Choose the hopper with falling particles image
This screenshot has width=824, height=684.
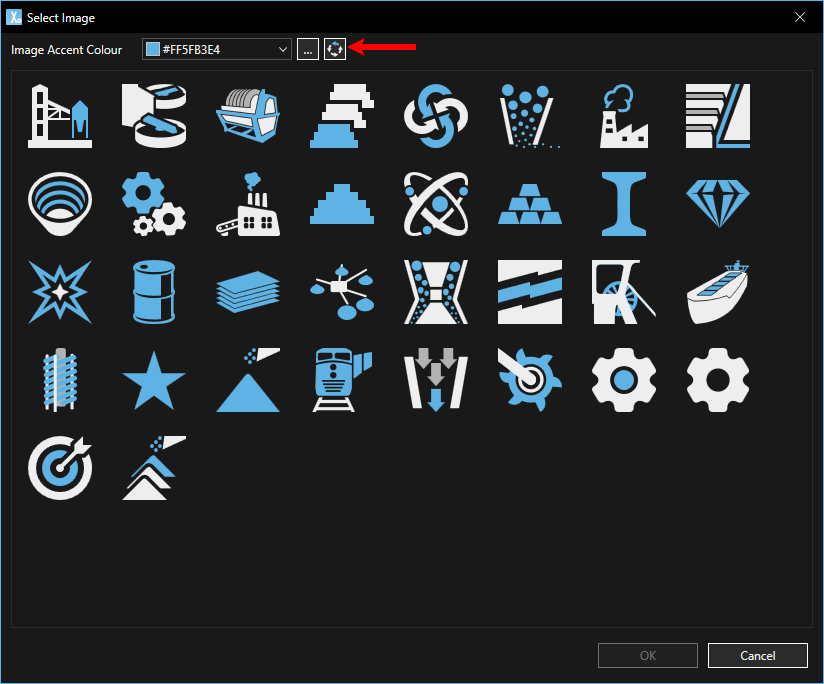tap(530, 116)
